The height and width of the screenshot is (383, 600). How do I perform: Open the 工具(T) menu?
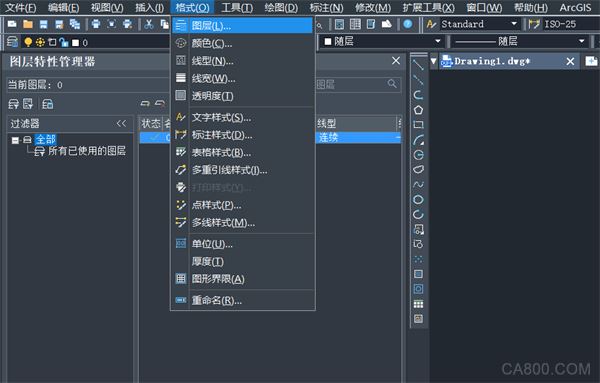pyautogui.click(x=237, y=8)
